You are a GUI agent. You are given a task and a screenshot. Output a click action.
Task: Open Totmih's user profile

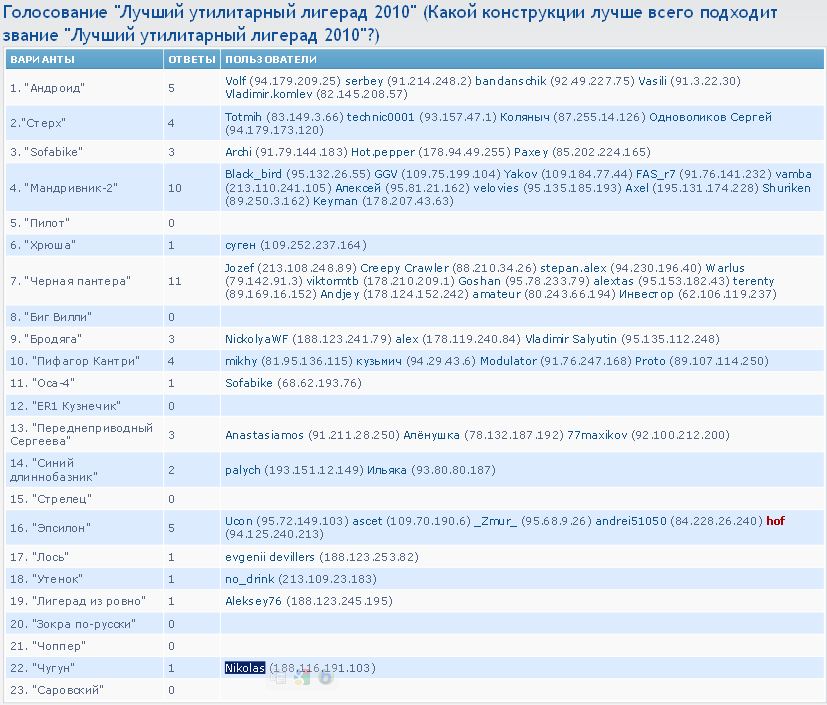pos(243,117)
